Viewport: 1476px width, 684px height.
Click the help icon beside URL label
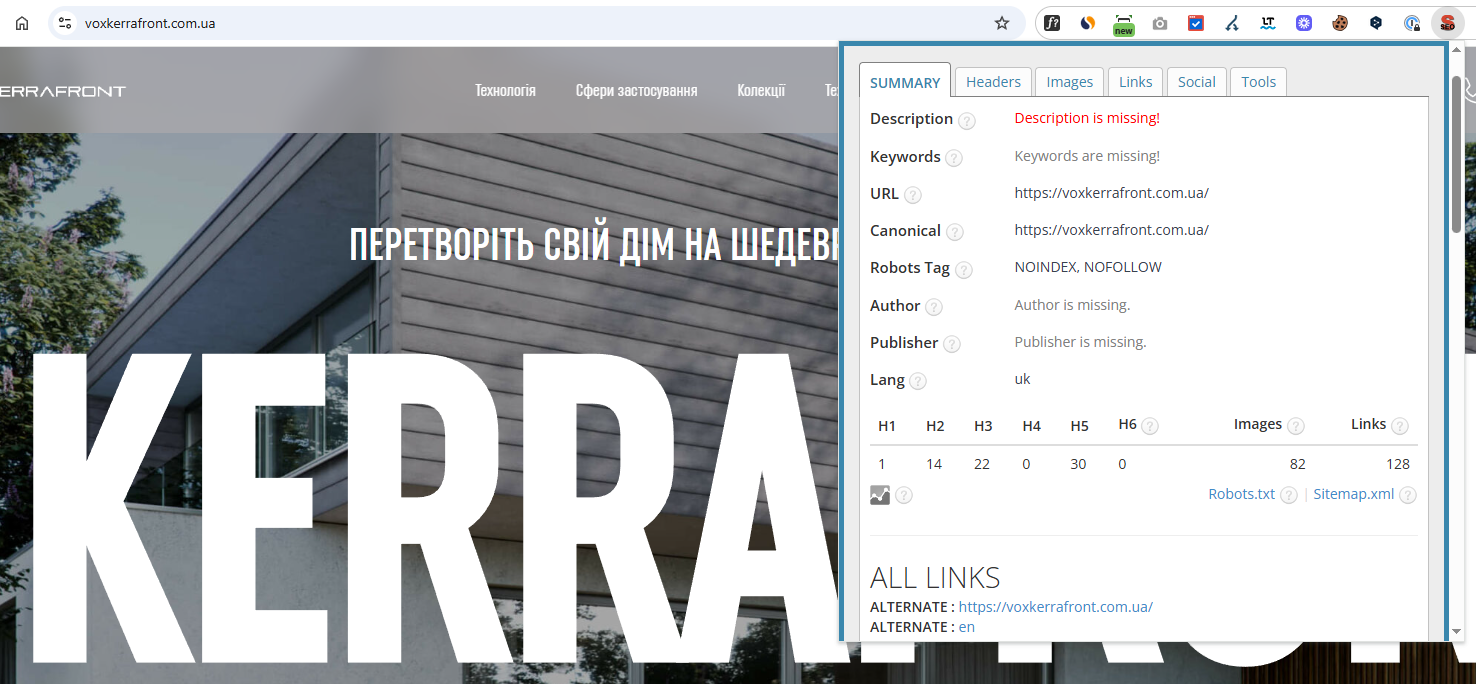pos(912,195)
